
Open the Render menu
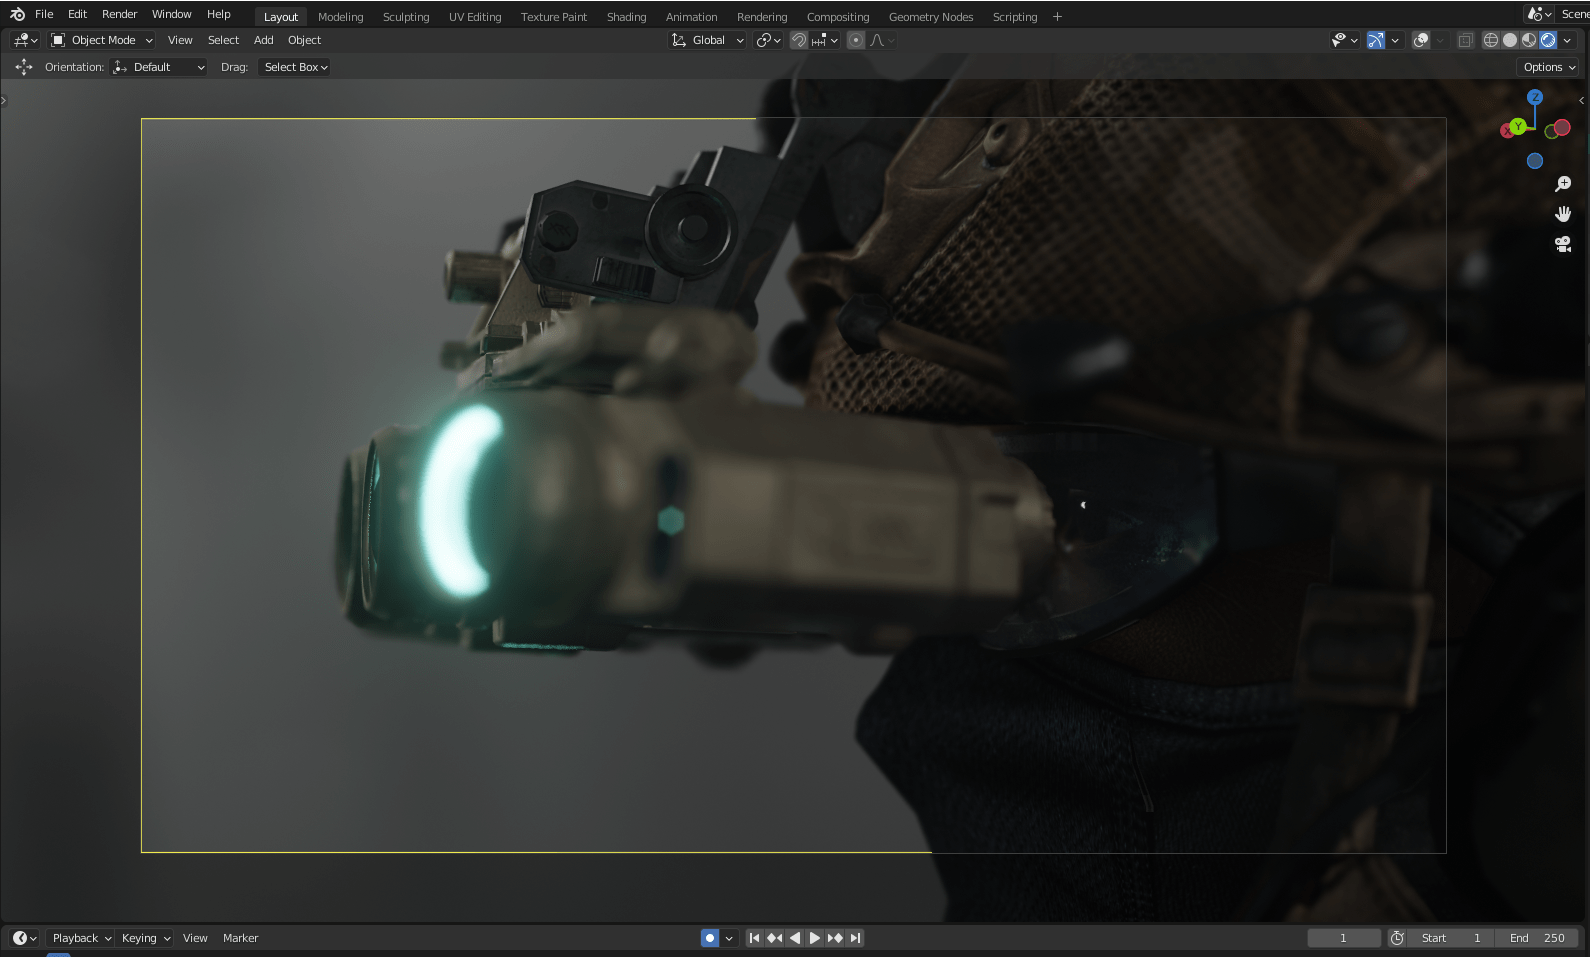[x=119, y=14]
